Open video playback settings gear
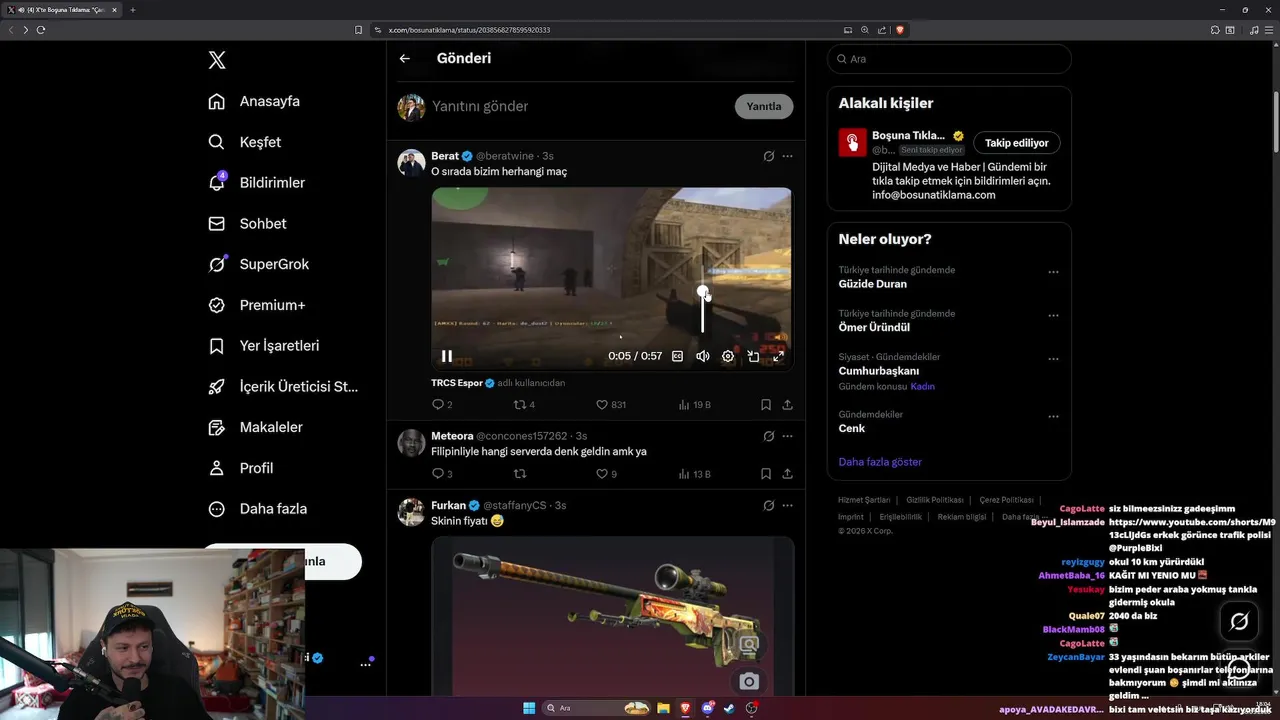This screenshot has width=1280, height=720. pos(728,356)
